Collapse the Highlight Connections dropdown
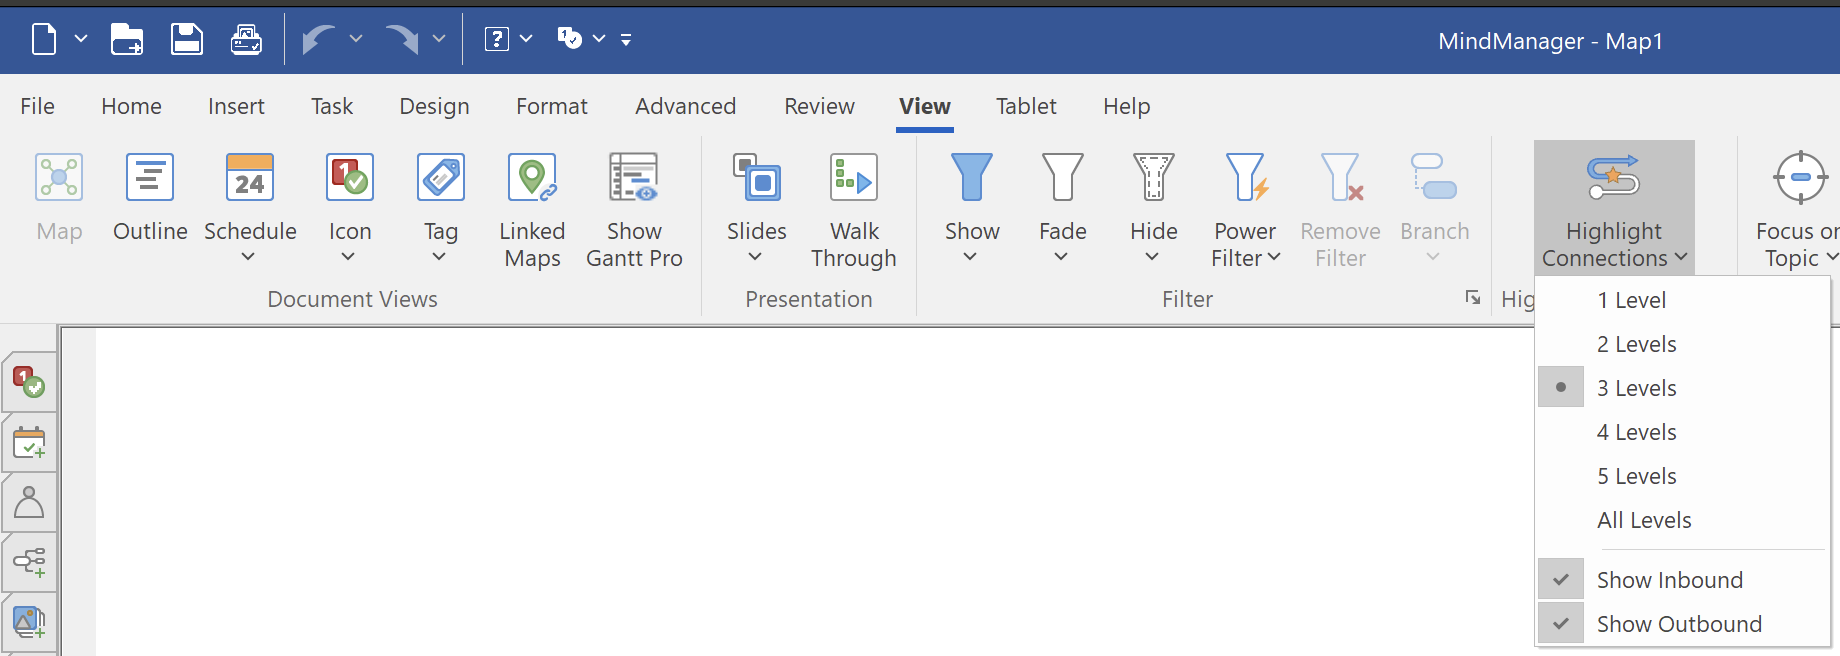The width and height of the screenshot is (1840, 656). [1614, 208]
